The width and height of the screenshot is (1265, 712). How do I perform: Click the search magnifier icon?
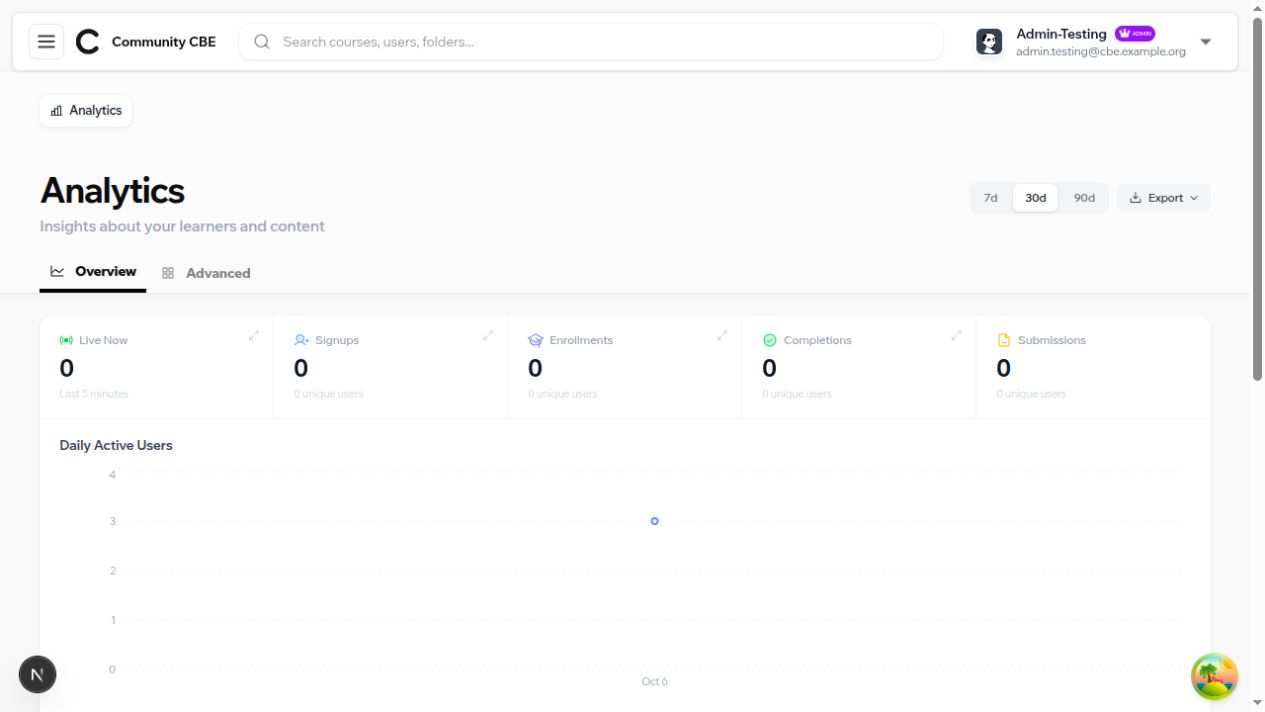[262, 42]
